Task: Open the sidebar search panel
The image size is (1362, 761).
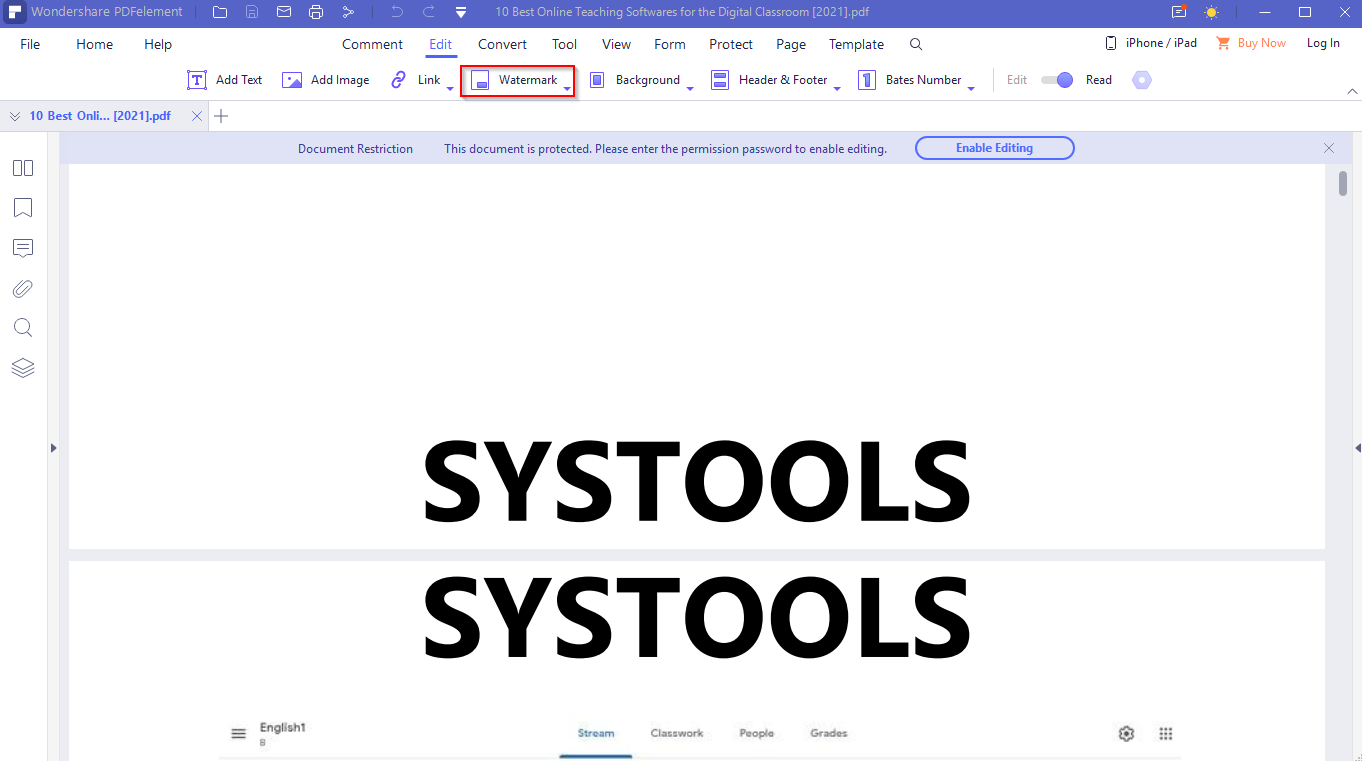Action: coord(23,328)
